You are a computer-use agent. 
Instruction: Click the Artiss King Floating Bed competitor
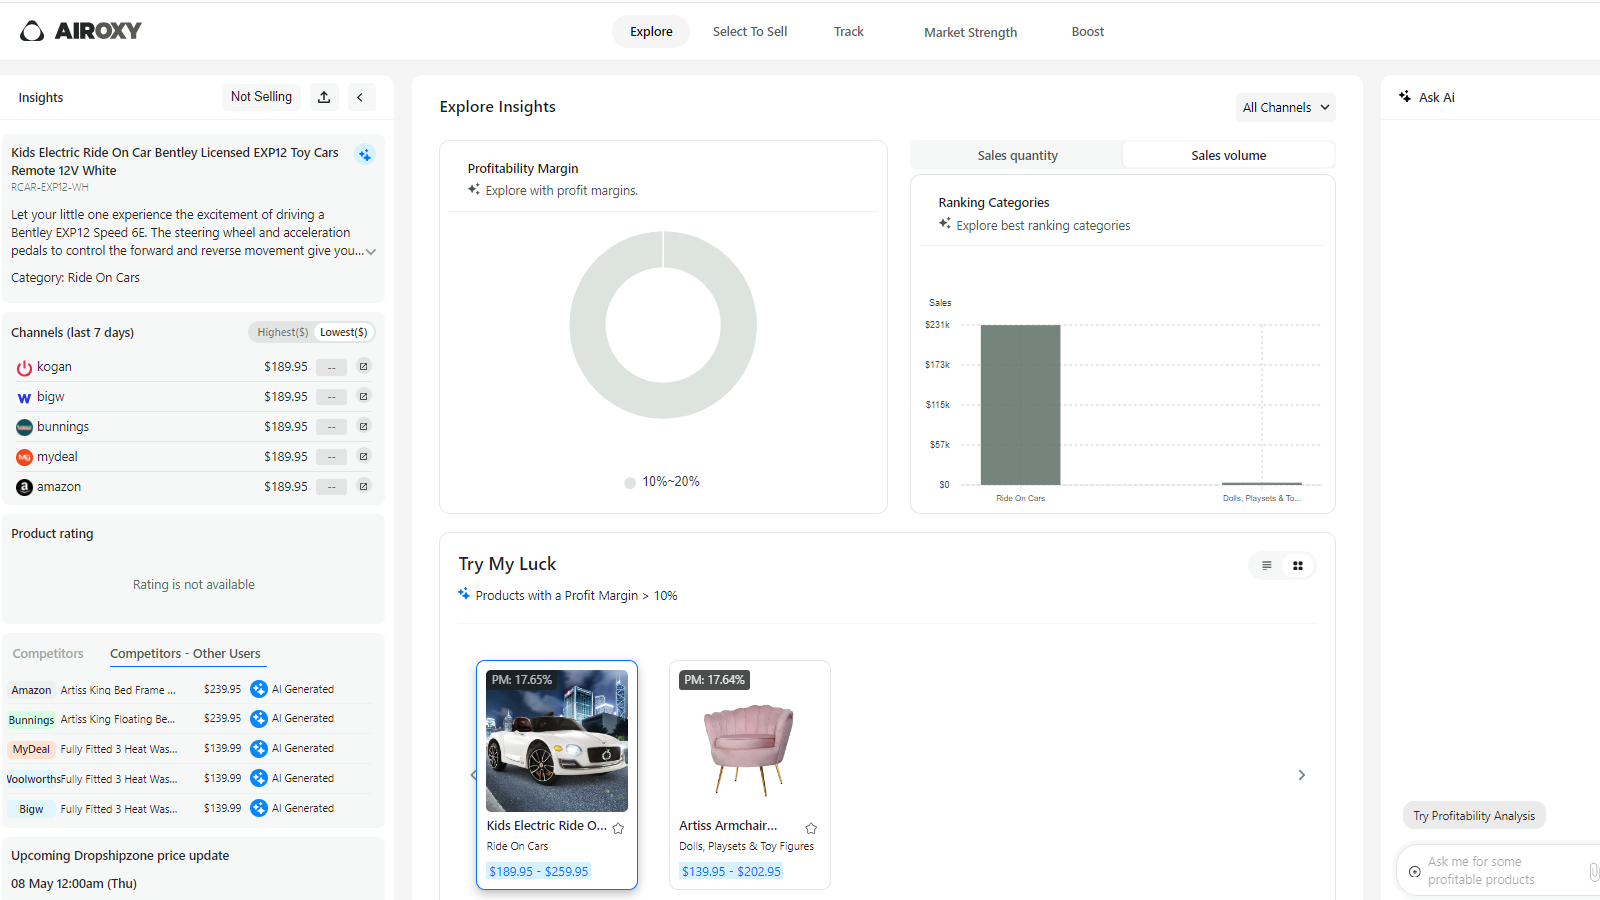pyautogui.click(x=118, y=719)
